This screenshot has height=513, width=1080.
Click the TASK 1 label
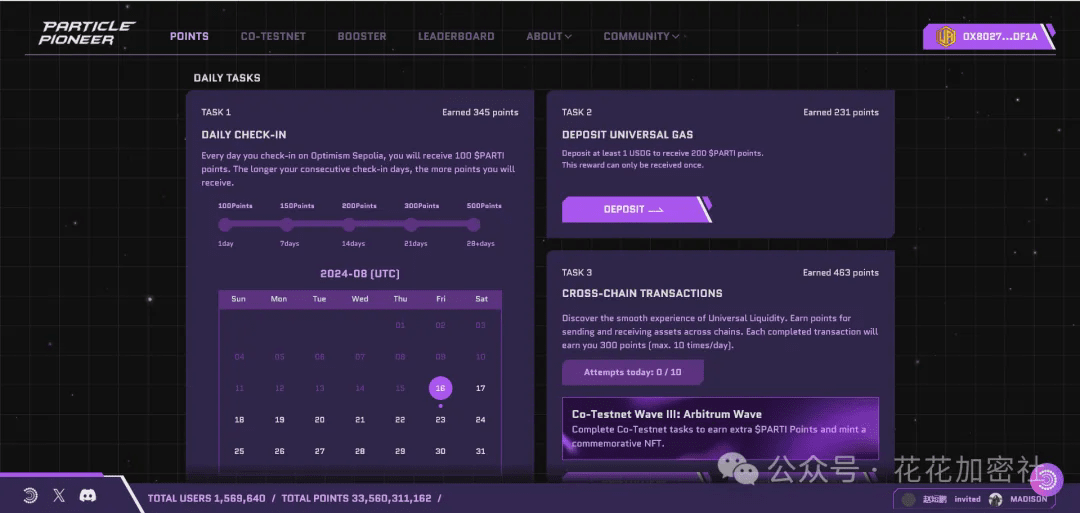tap(216, 112)
